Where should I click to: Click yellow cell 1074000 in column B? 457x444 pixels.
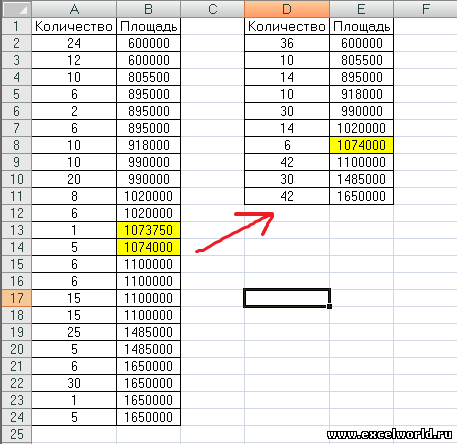click(148, 247)
